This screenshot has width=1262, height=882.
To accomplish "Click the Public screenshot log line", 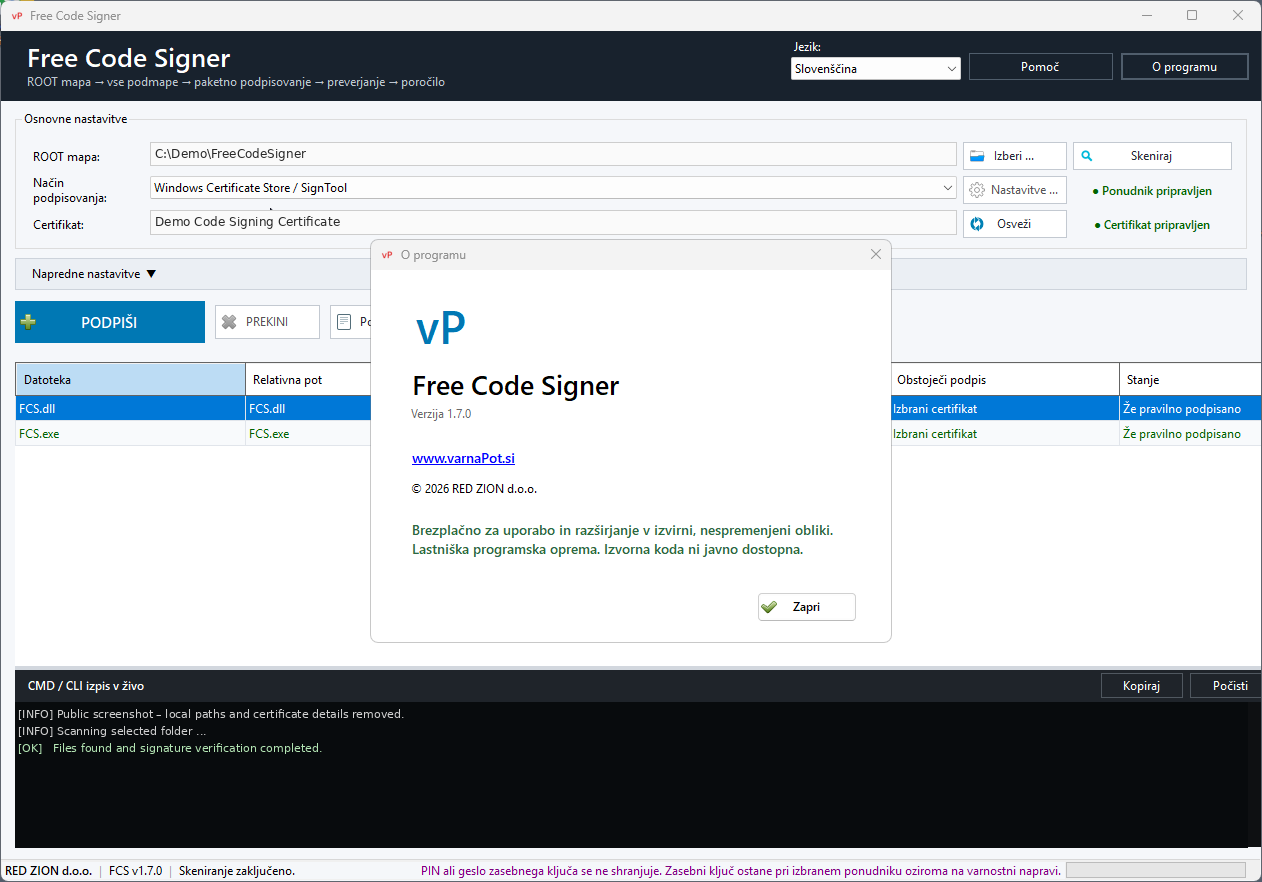I will tap(211, 714).
